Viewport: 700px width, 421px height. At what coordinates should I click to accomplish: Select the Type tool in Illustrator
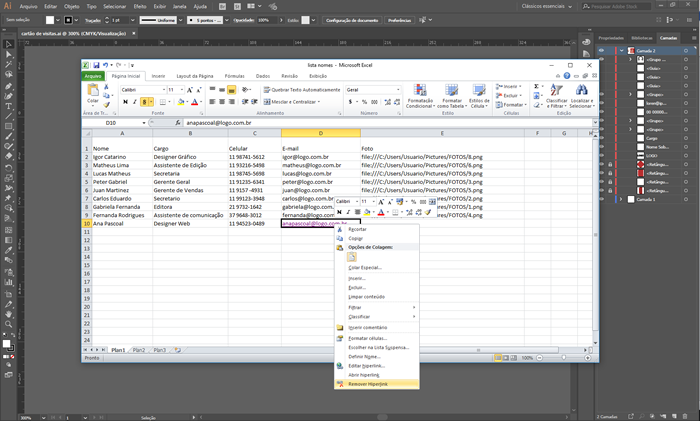(8, 106)
